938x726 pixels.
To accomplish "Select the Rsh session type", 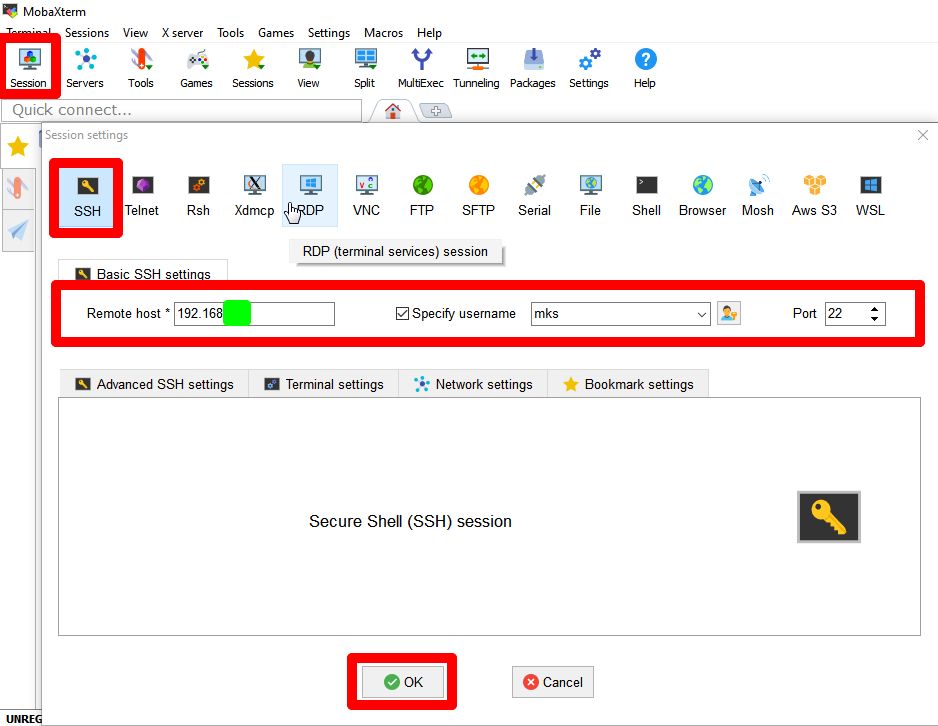I will (x=198, y=196).
